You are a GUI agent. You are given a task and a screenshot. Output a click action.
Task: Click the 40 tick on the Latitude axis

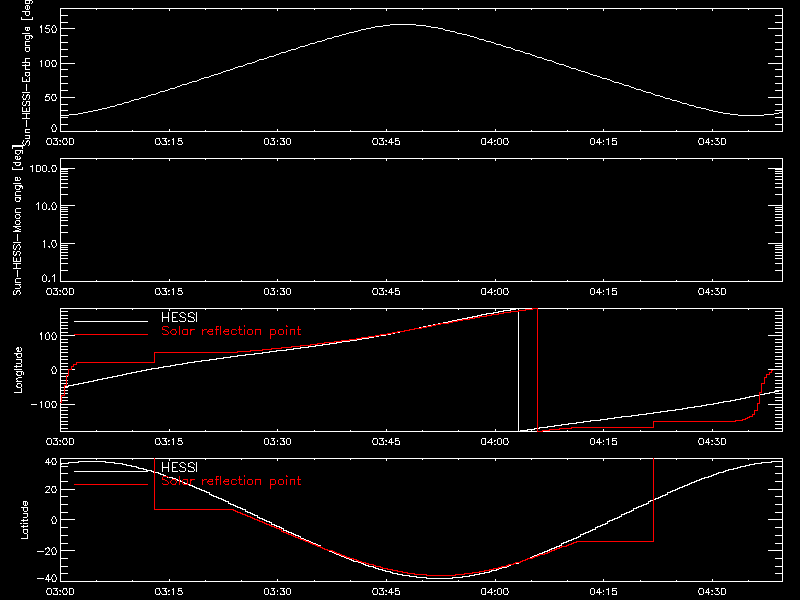point(51,462)
